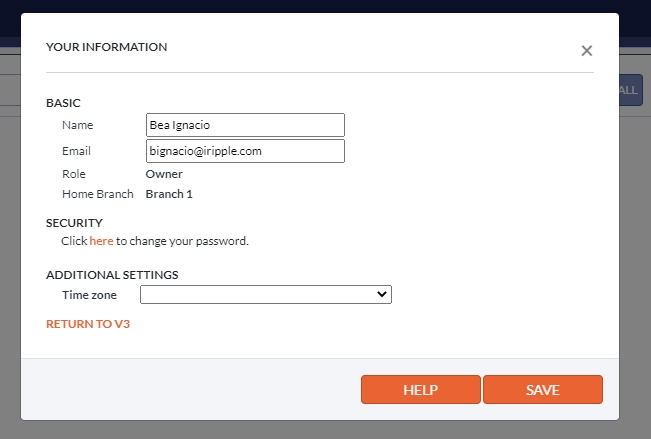651x439 pixels.
Task: Click the Time zone label
Action: (89, 295)
